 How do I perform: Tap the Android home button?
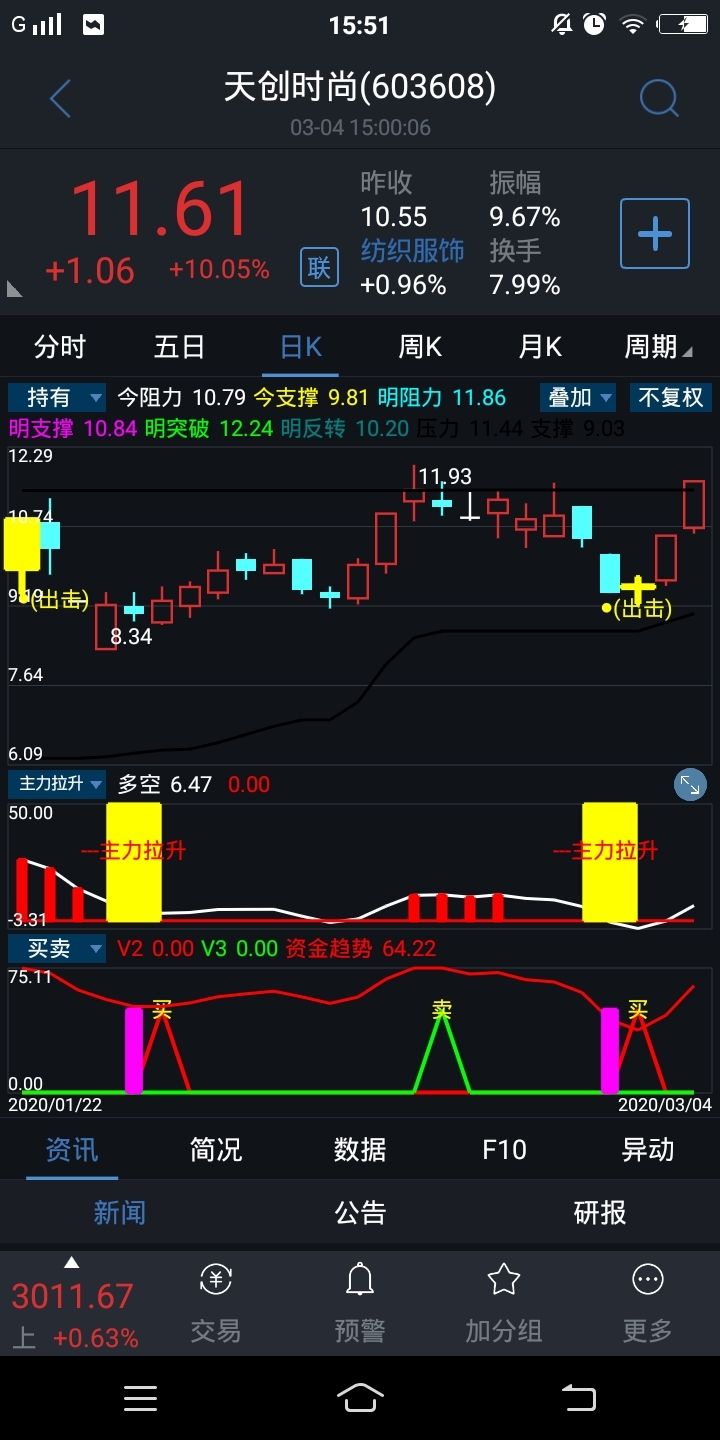coord(360,1398)
